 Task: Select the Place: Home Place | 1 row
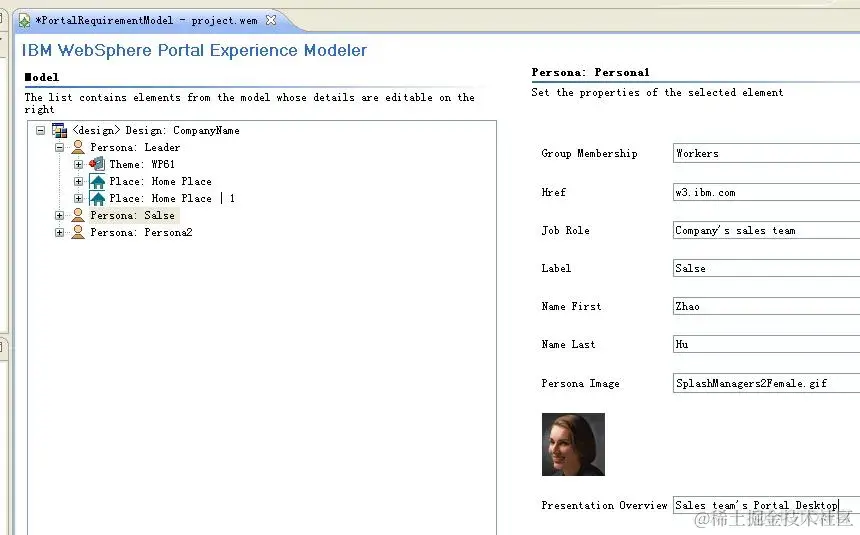coord(172,199)
